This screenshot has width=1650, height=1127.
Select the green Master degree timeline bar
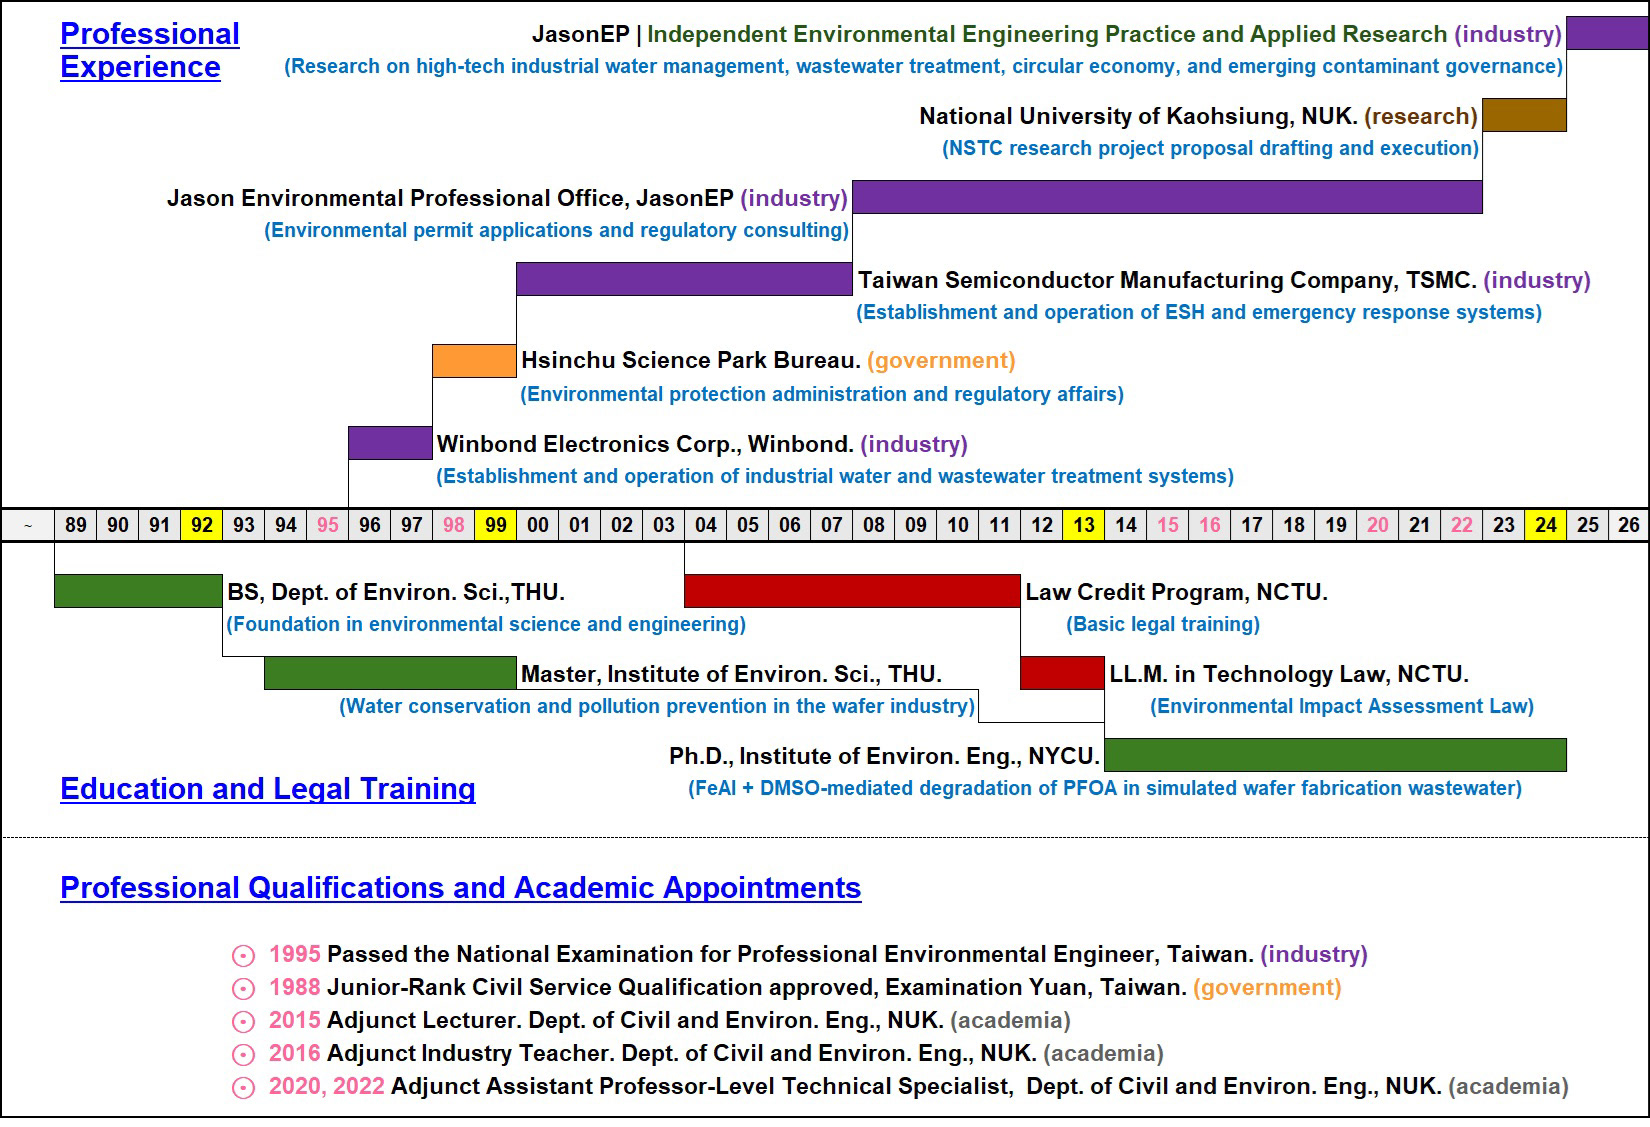390,673
